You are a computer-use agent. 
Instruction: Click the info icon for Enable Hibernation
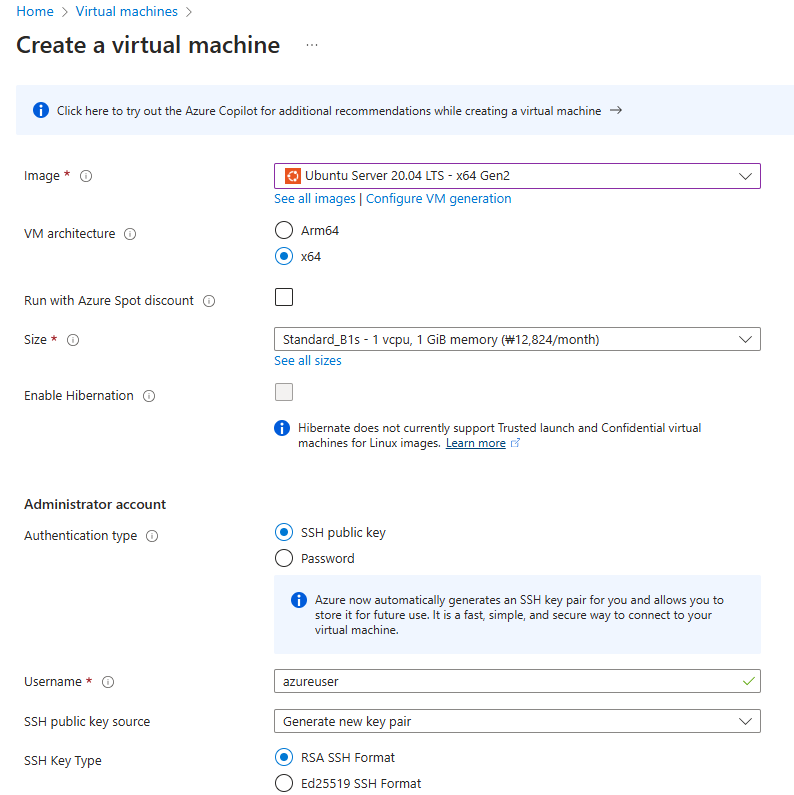(x=149, y=396)
